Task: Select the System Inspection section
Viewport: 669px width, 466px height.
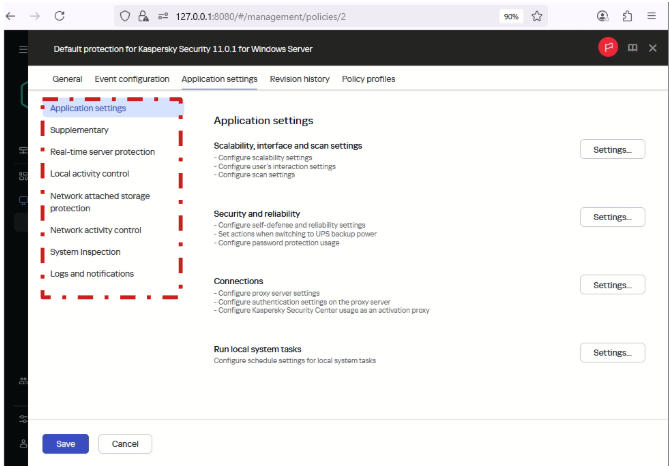Action: tap(85, 252)
